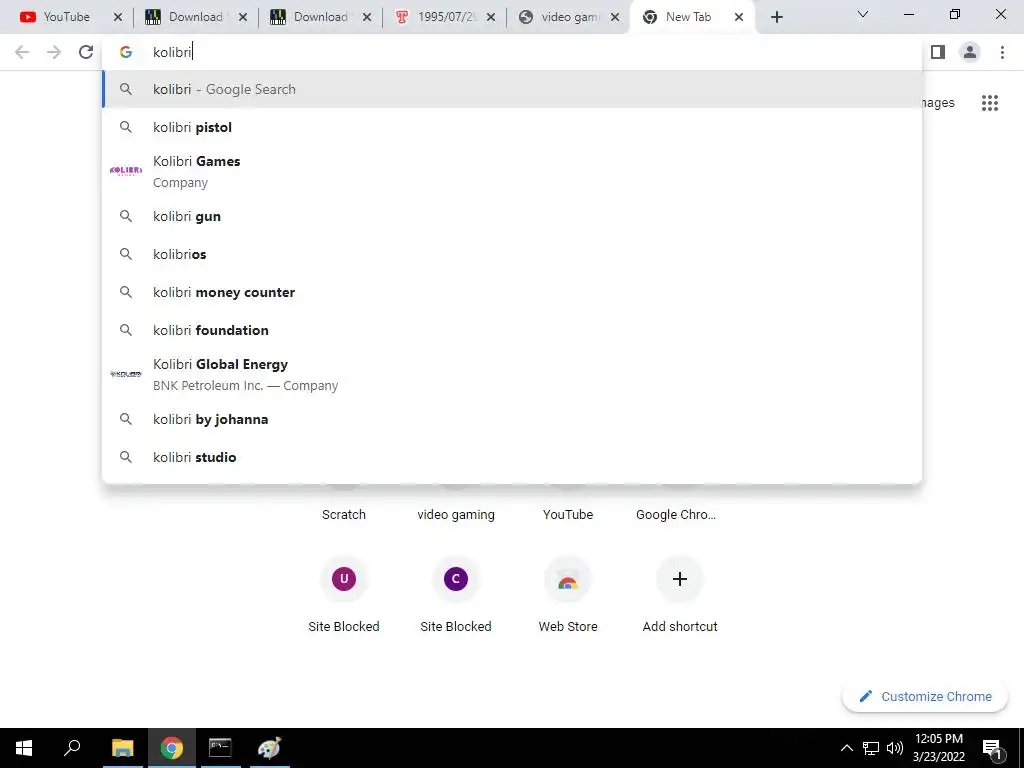The height and width of the screenshot is (768, 1024).
Task: Open the Command Prompt taskbar icon
Action: click(220, 748)
